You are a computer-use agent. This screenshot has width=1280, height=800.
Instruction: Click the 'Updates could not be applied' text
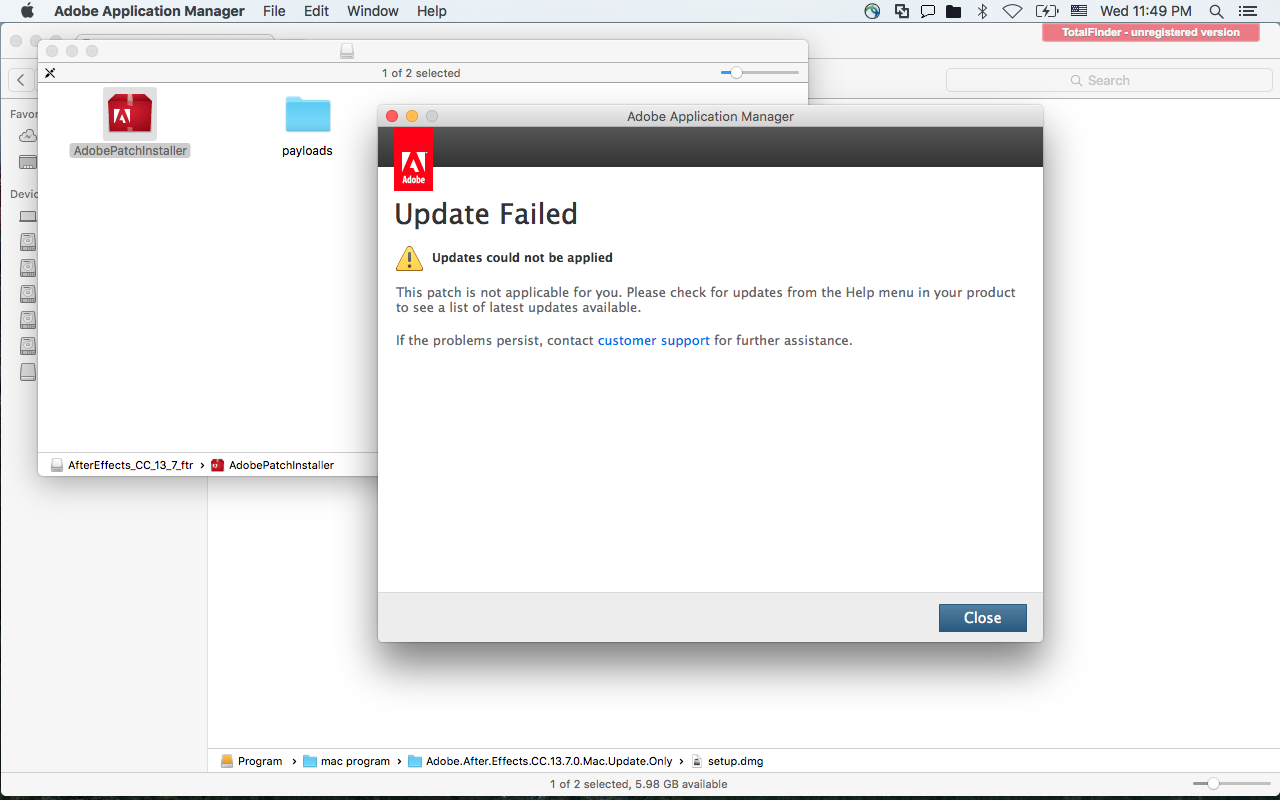click(522, 258)
